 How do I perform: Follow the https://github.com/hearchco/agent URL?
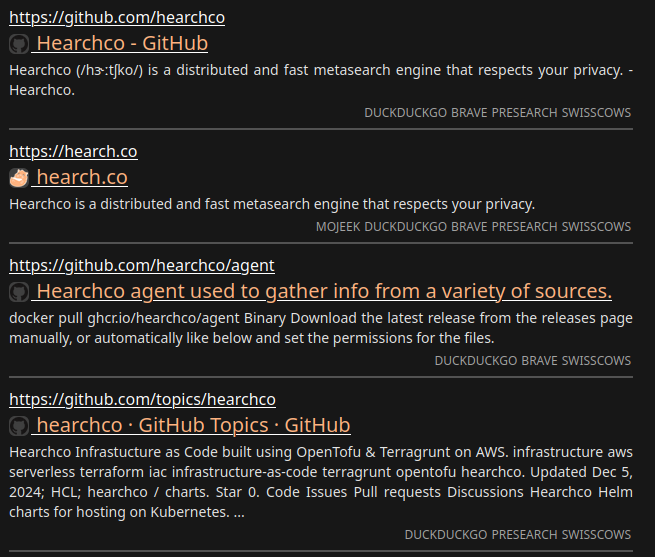(x=141, y=265)
